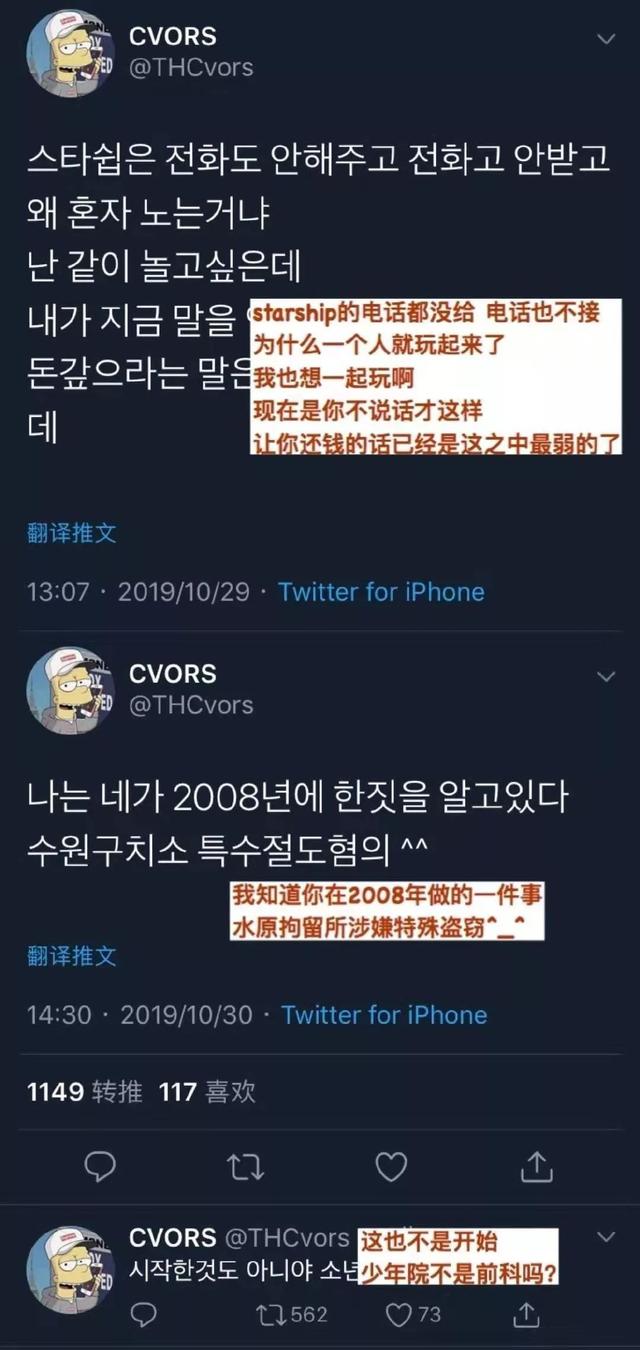Share the bottom CVORS tweet

click(528, 1314)
